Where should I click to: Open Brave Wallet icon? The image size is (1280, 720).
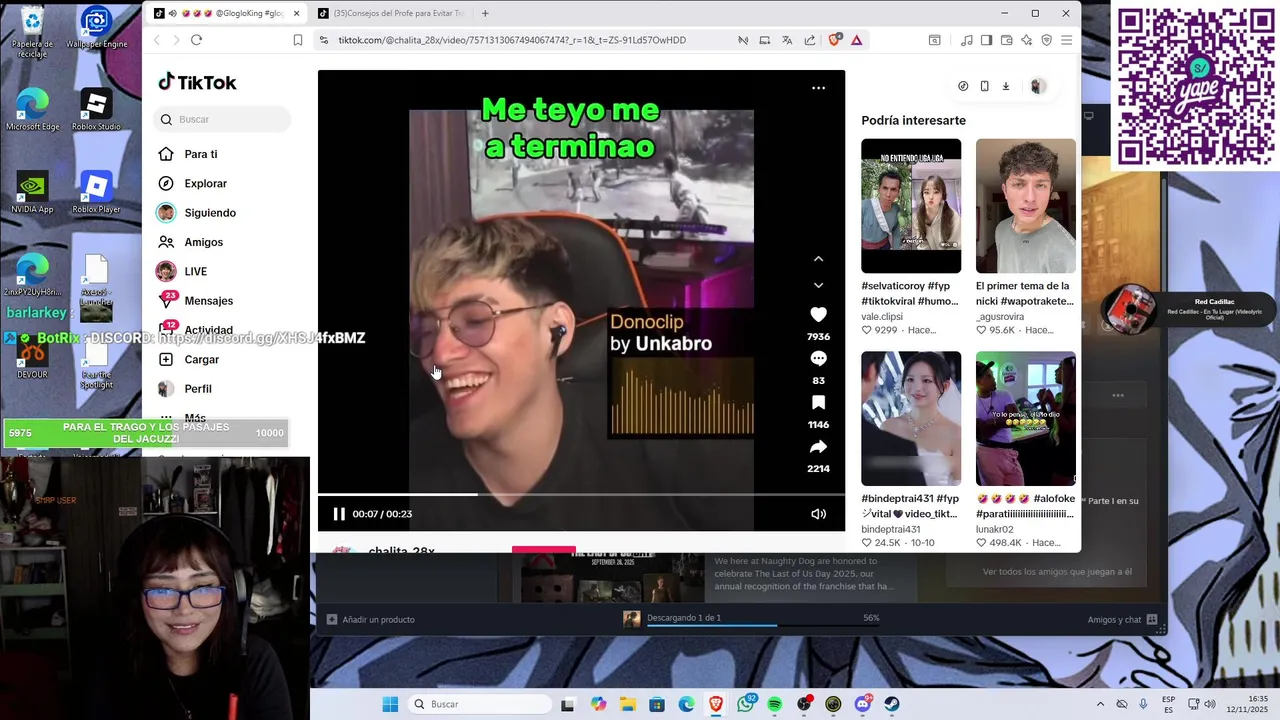[1006, 40]
